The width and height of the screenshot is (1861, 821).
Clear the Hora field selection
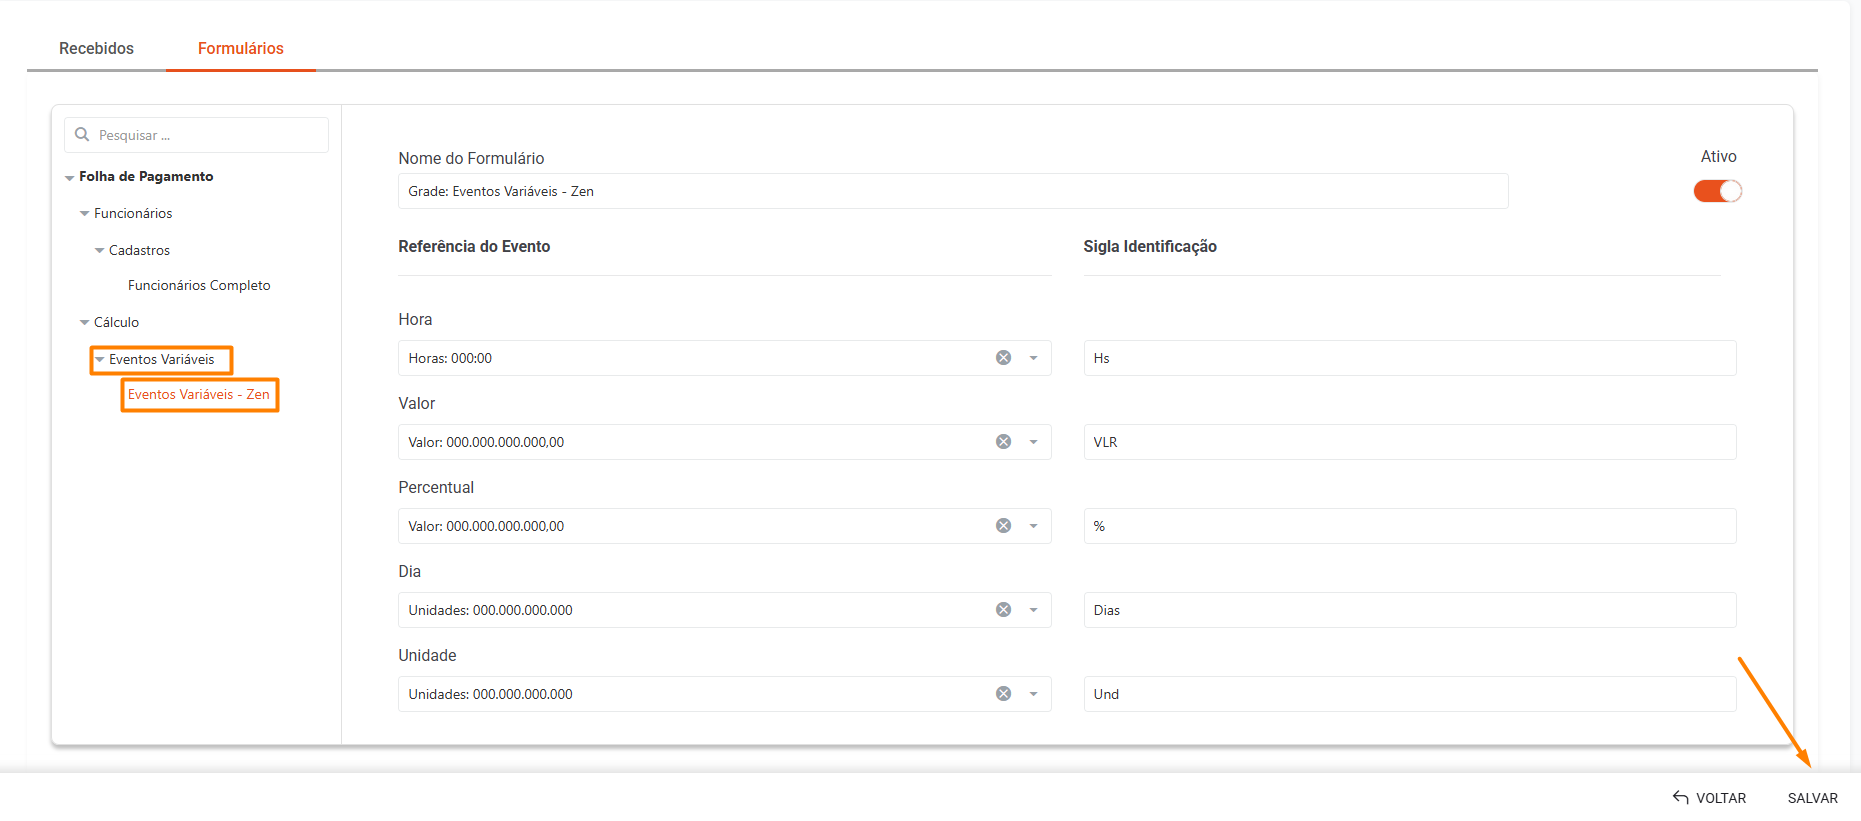[1003, 358]
